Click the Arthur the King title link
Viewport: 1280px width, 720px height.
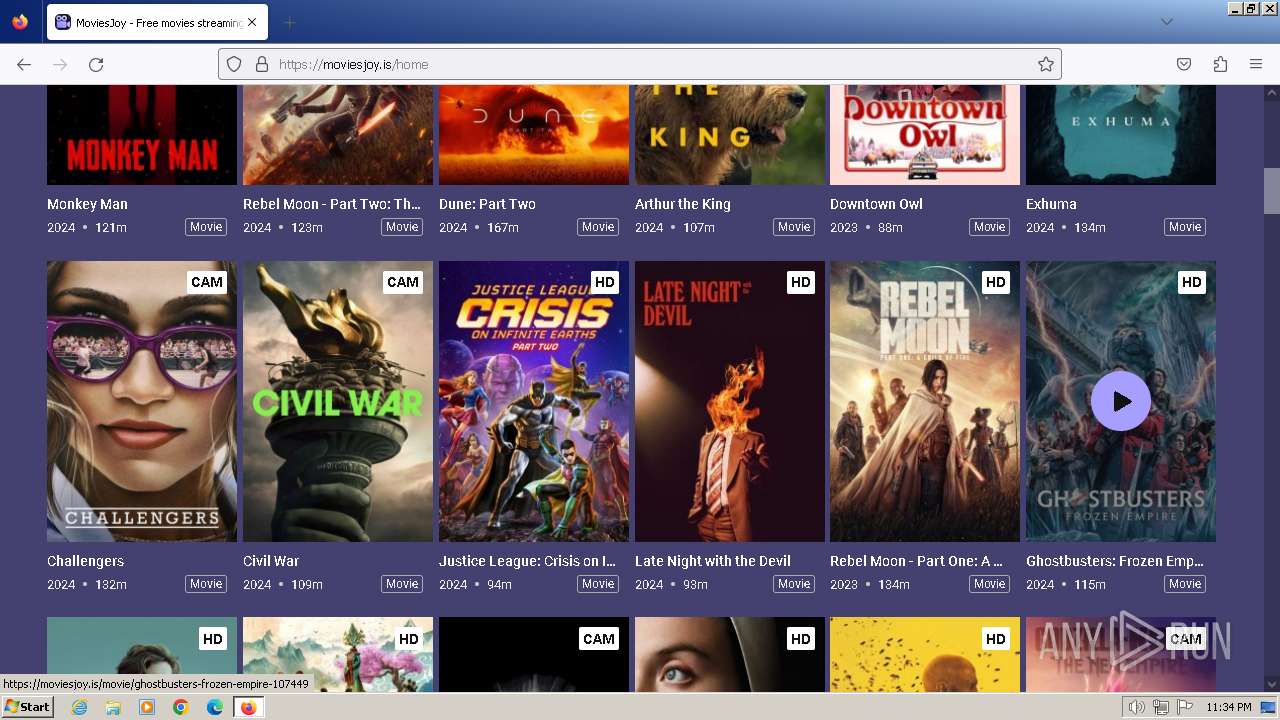(683, 204)
